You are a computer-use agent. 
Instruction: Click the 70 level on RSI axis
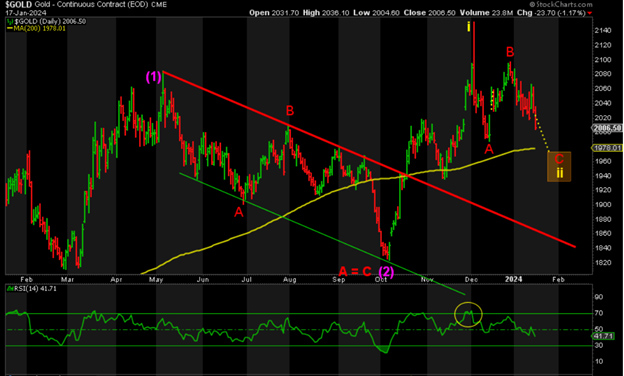[599, 313]
